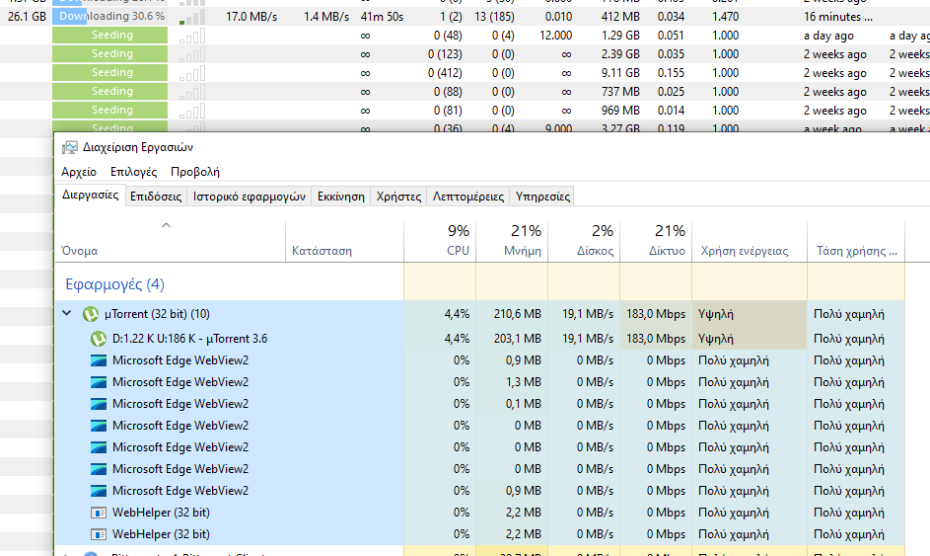Open the Αρχείο menu
Image resolution: width=930 pixels, height=556 pixels.
coord(79,172)
